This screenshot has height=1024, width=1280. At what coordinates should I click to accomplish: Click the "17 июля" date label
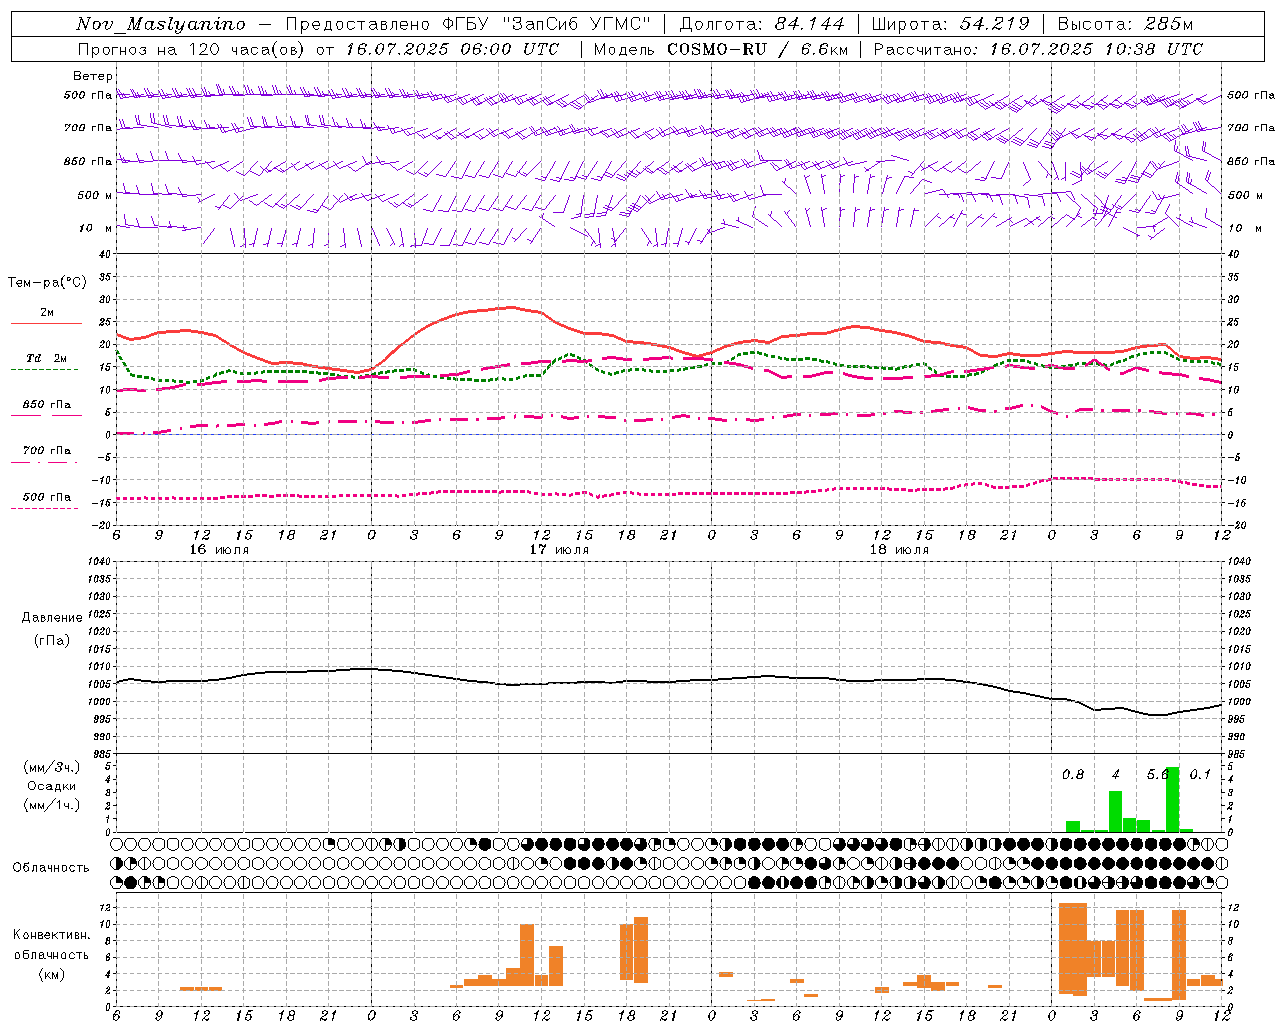tap(559, 549)
